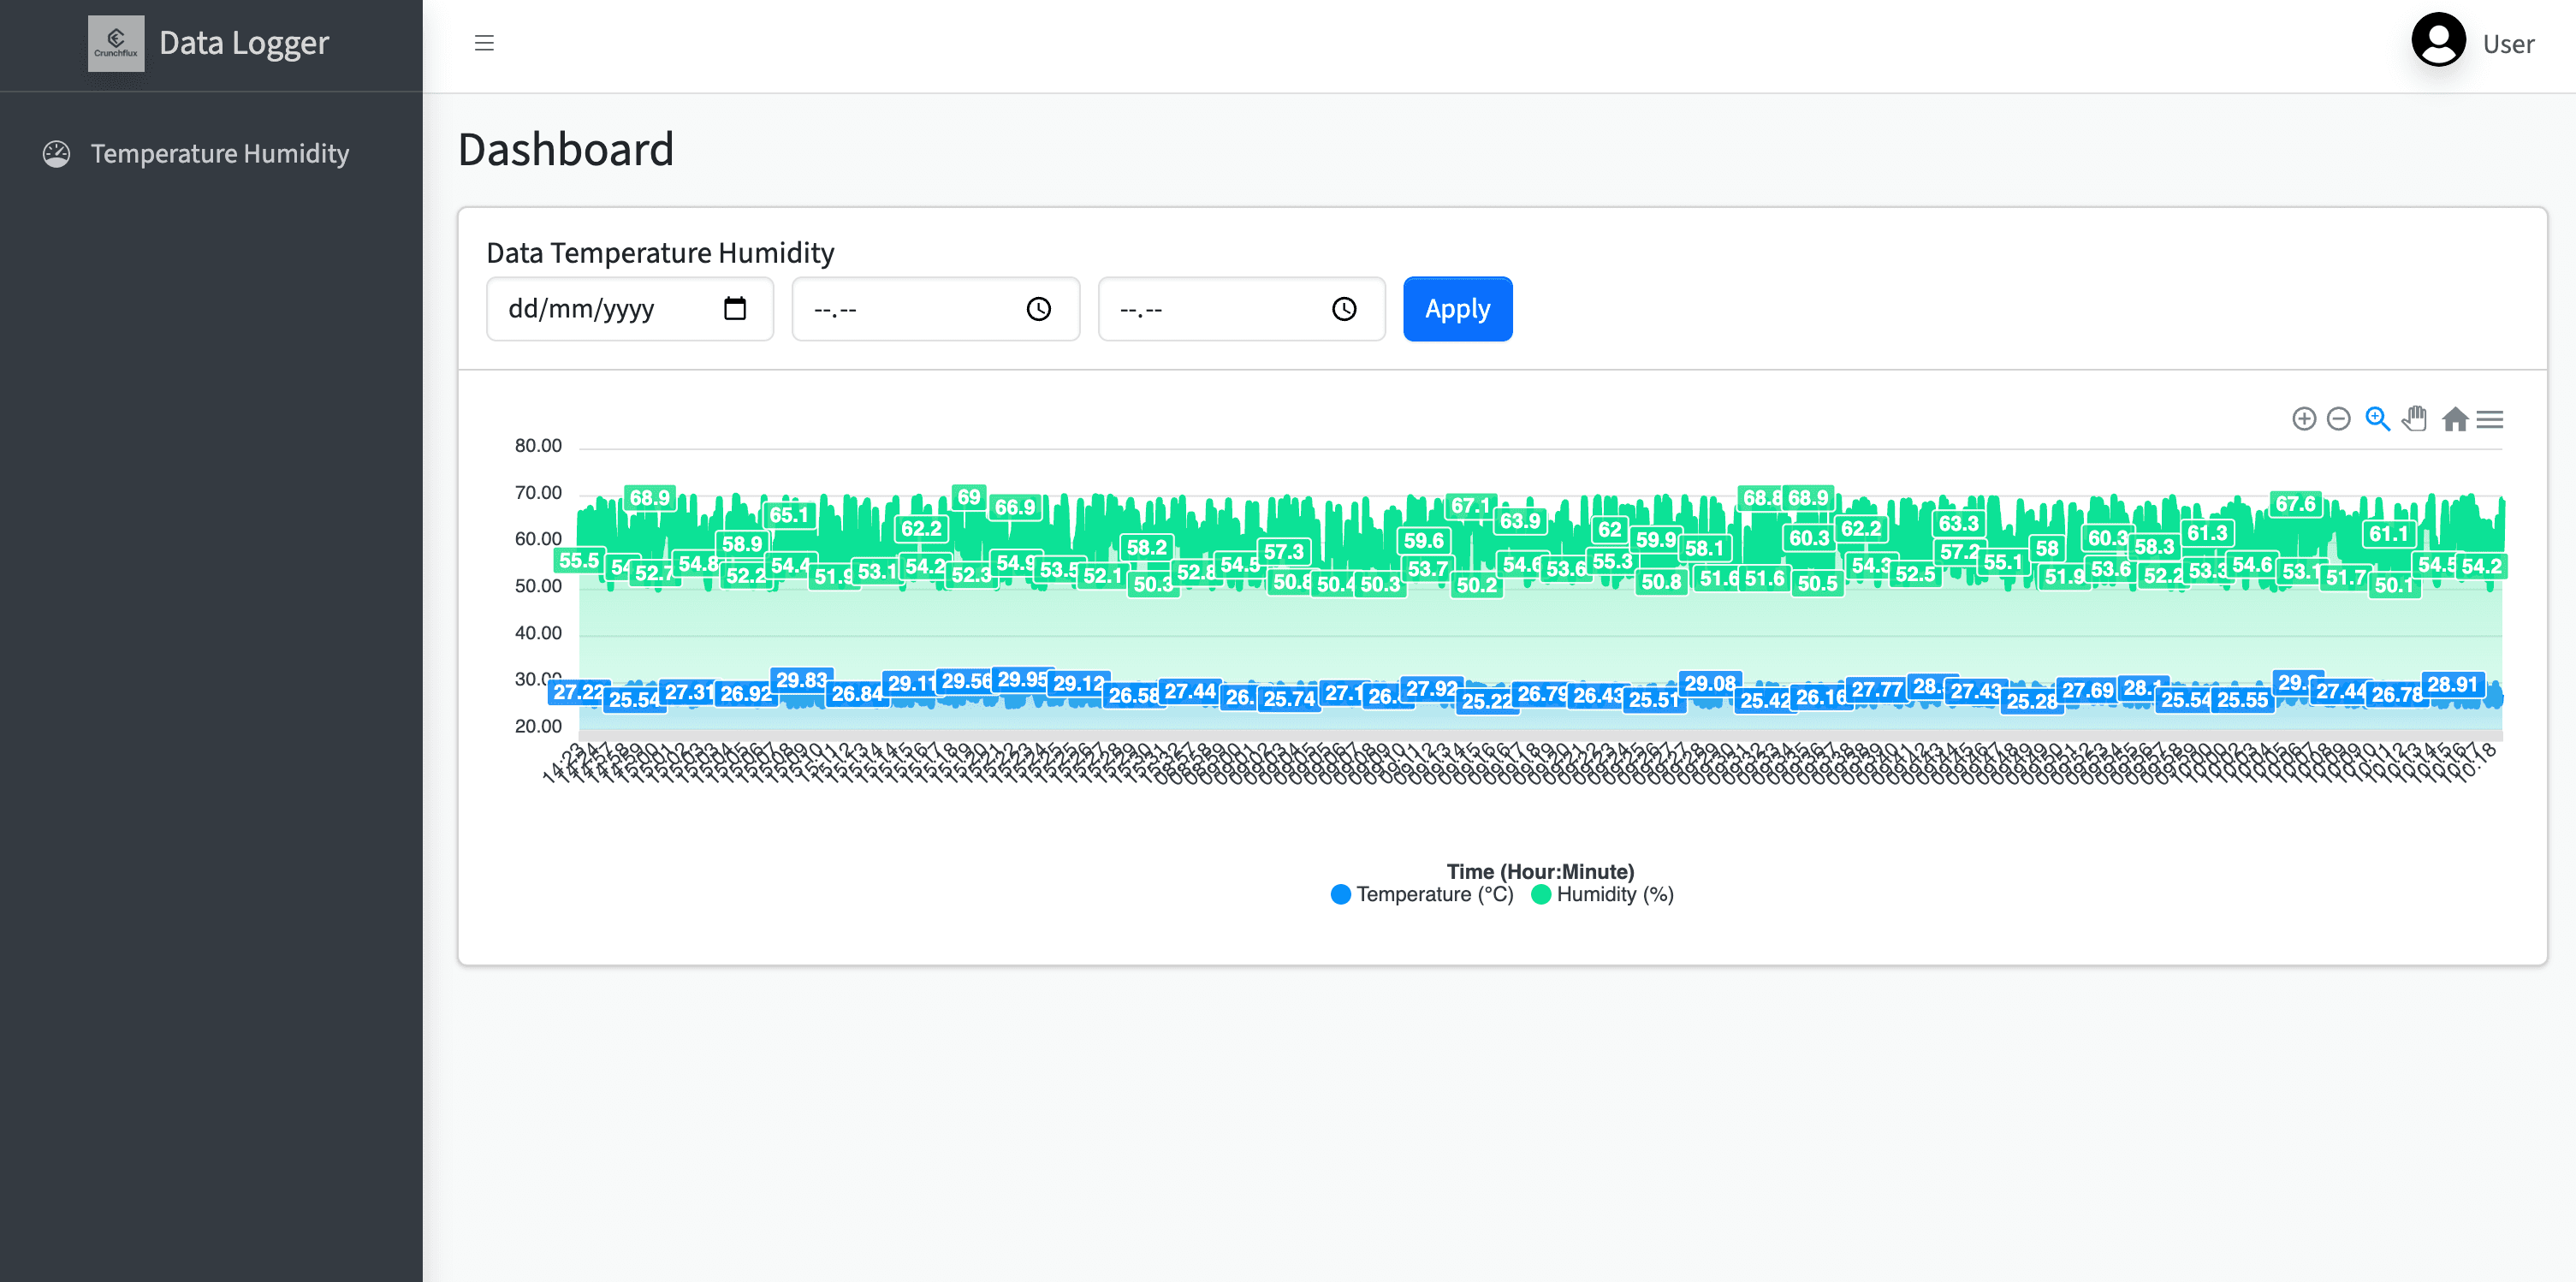Click the Data Logger title link

pyautogui.click(x=245, y=43)
